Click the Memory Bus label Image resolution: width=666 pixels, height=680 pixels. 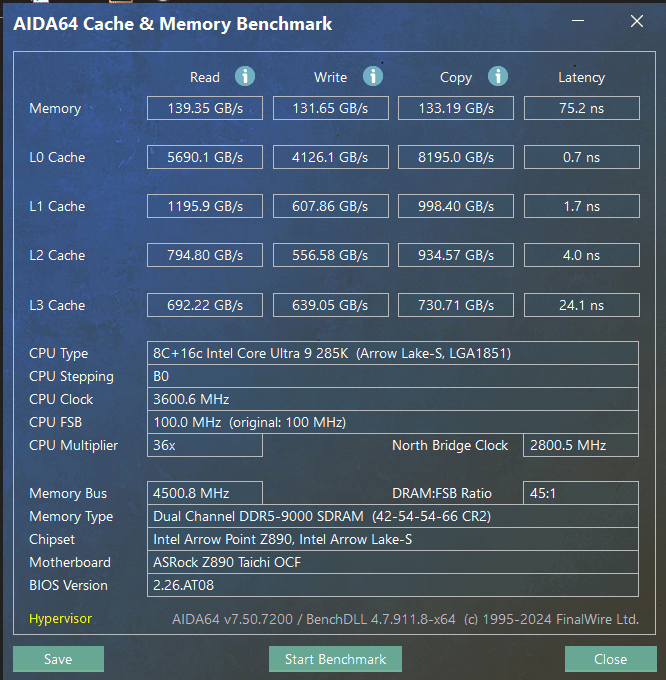(68, 493)
